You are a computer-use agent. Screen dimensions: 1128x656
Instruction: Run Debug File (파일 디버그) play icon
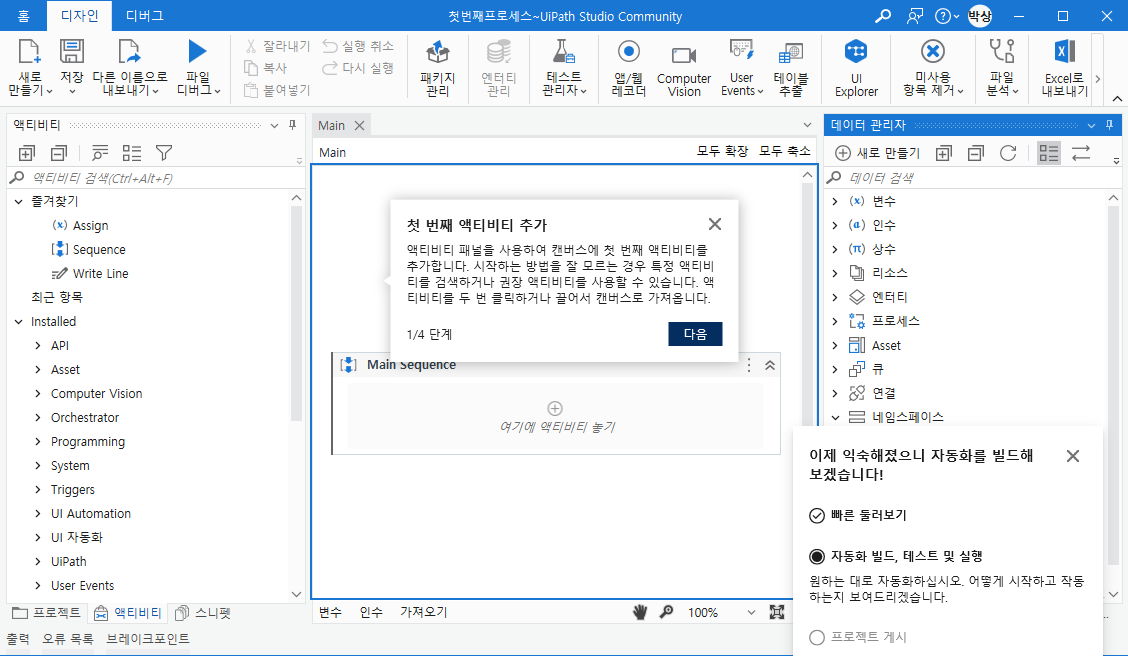pos(197,51)
